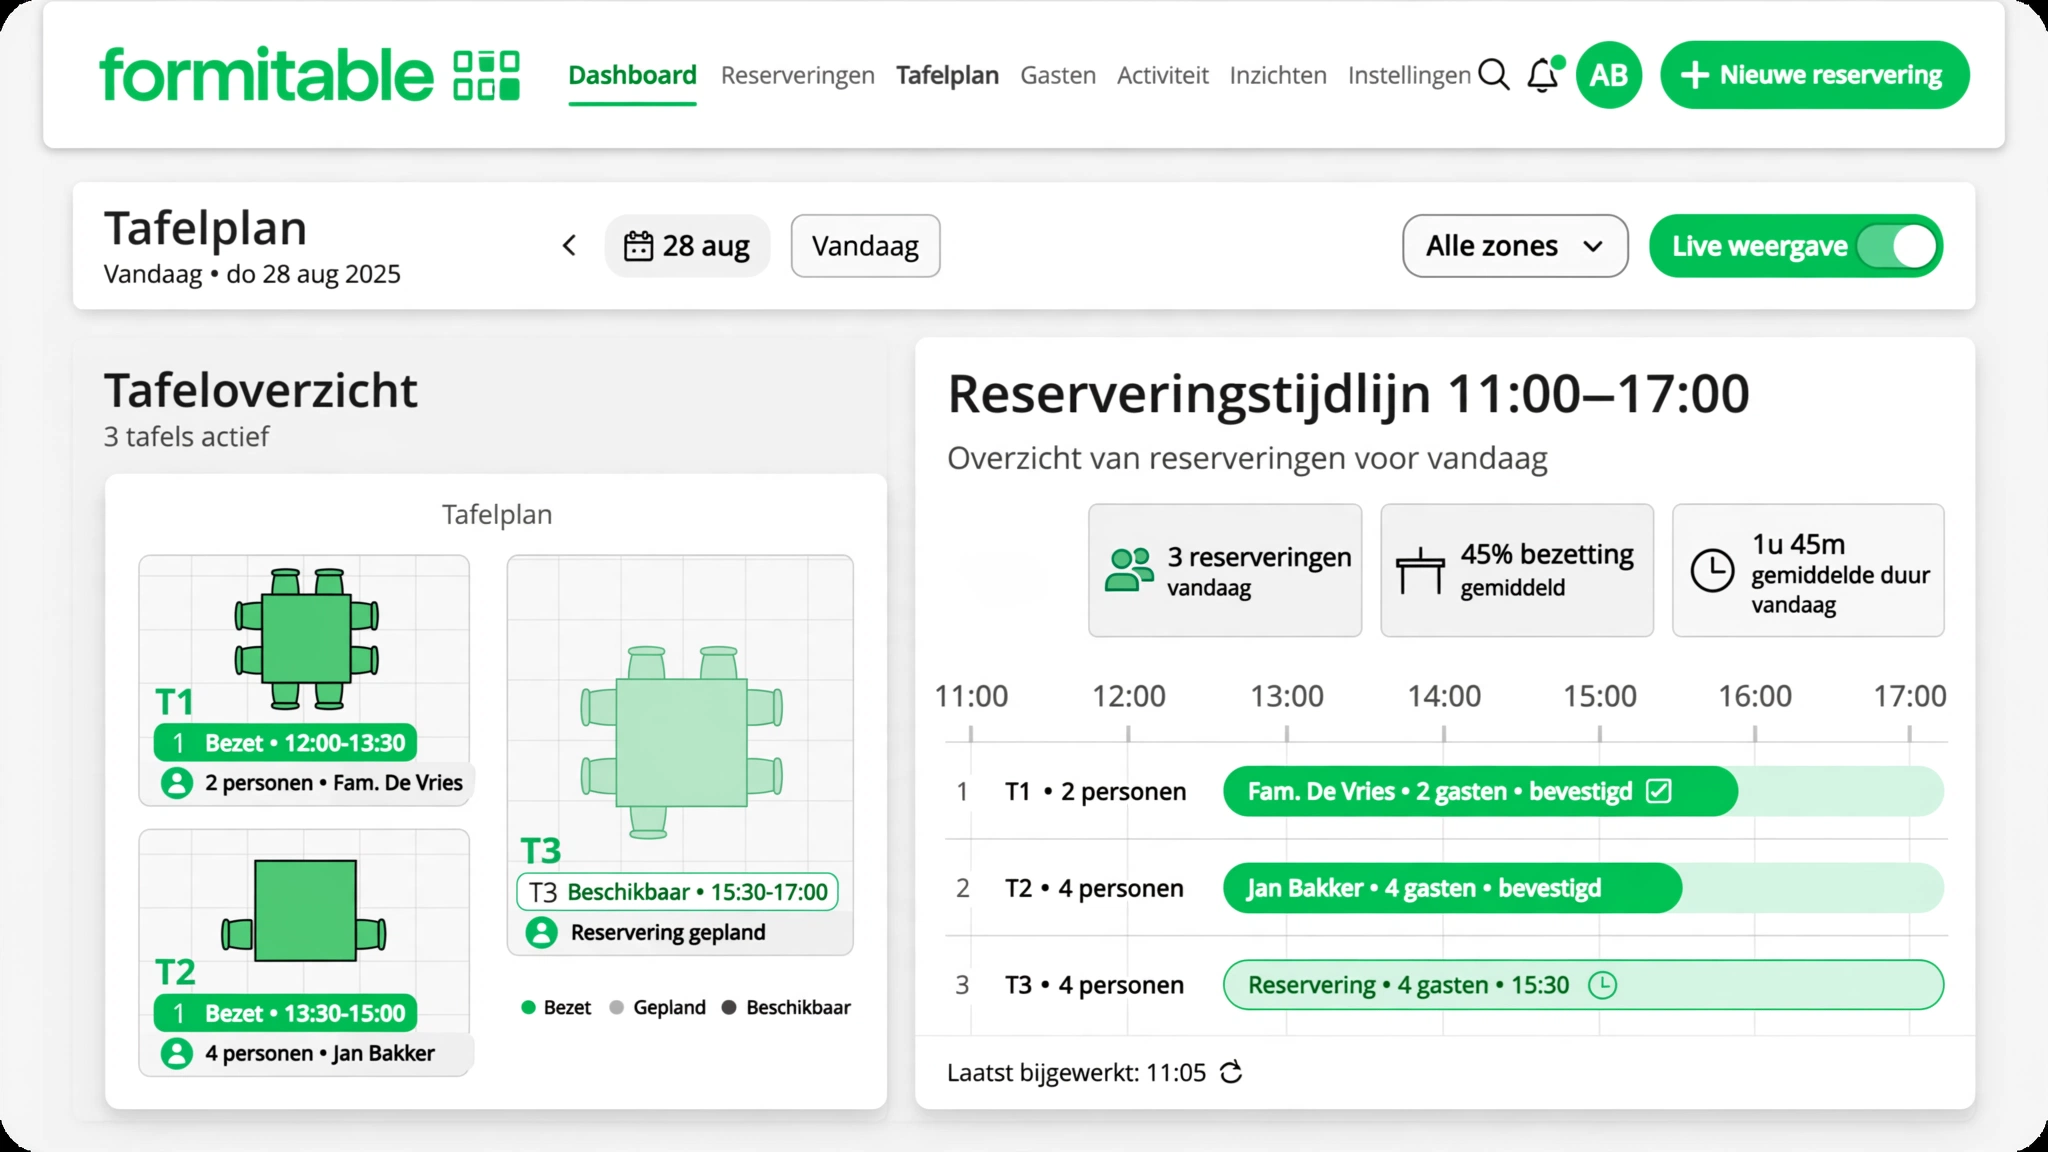2048x1152 pixels.
Task: Click the '45% bezetting' card
Action: (1517, 570)
